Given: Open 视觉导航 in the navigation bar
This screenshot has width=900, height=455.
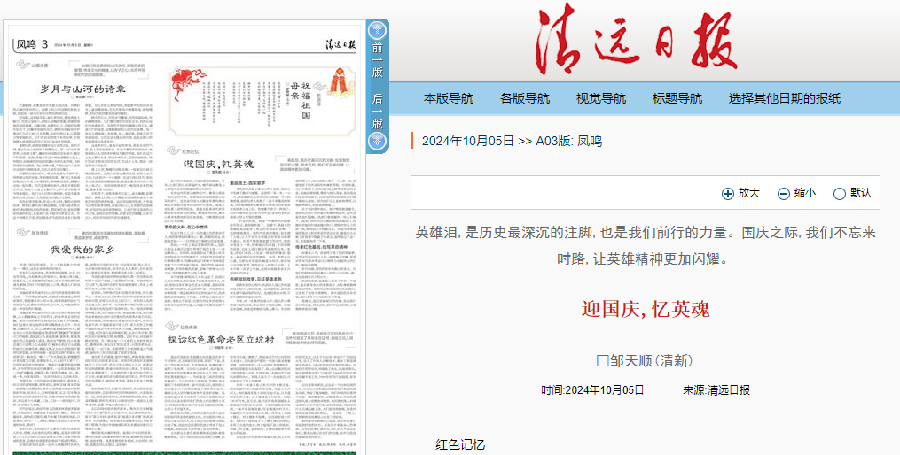Looking at the screenshot, I should pyautogui.click(x=601, y=99).
